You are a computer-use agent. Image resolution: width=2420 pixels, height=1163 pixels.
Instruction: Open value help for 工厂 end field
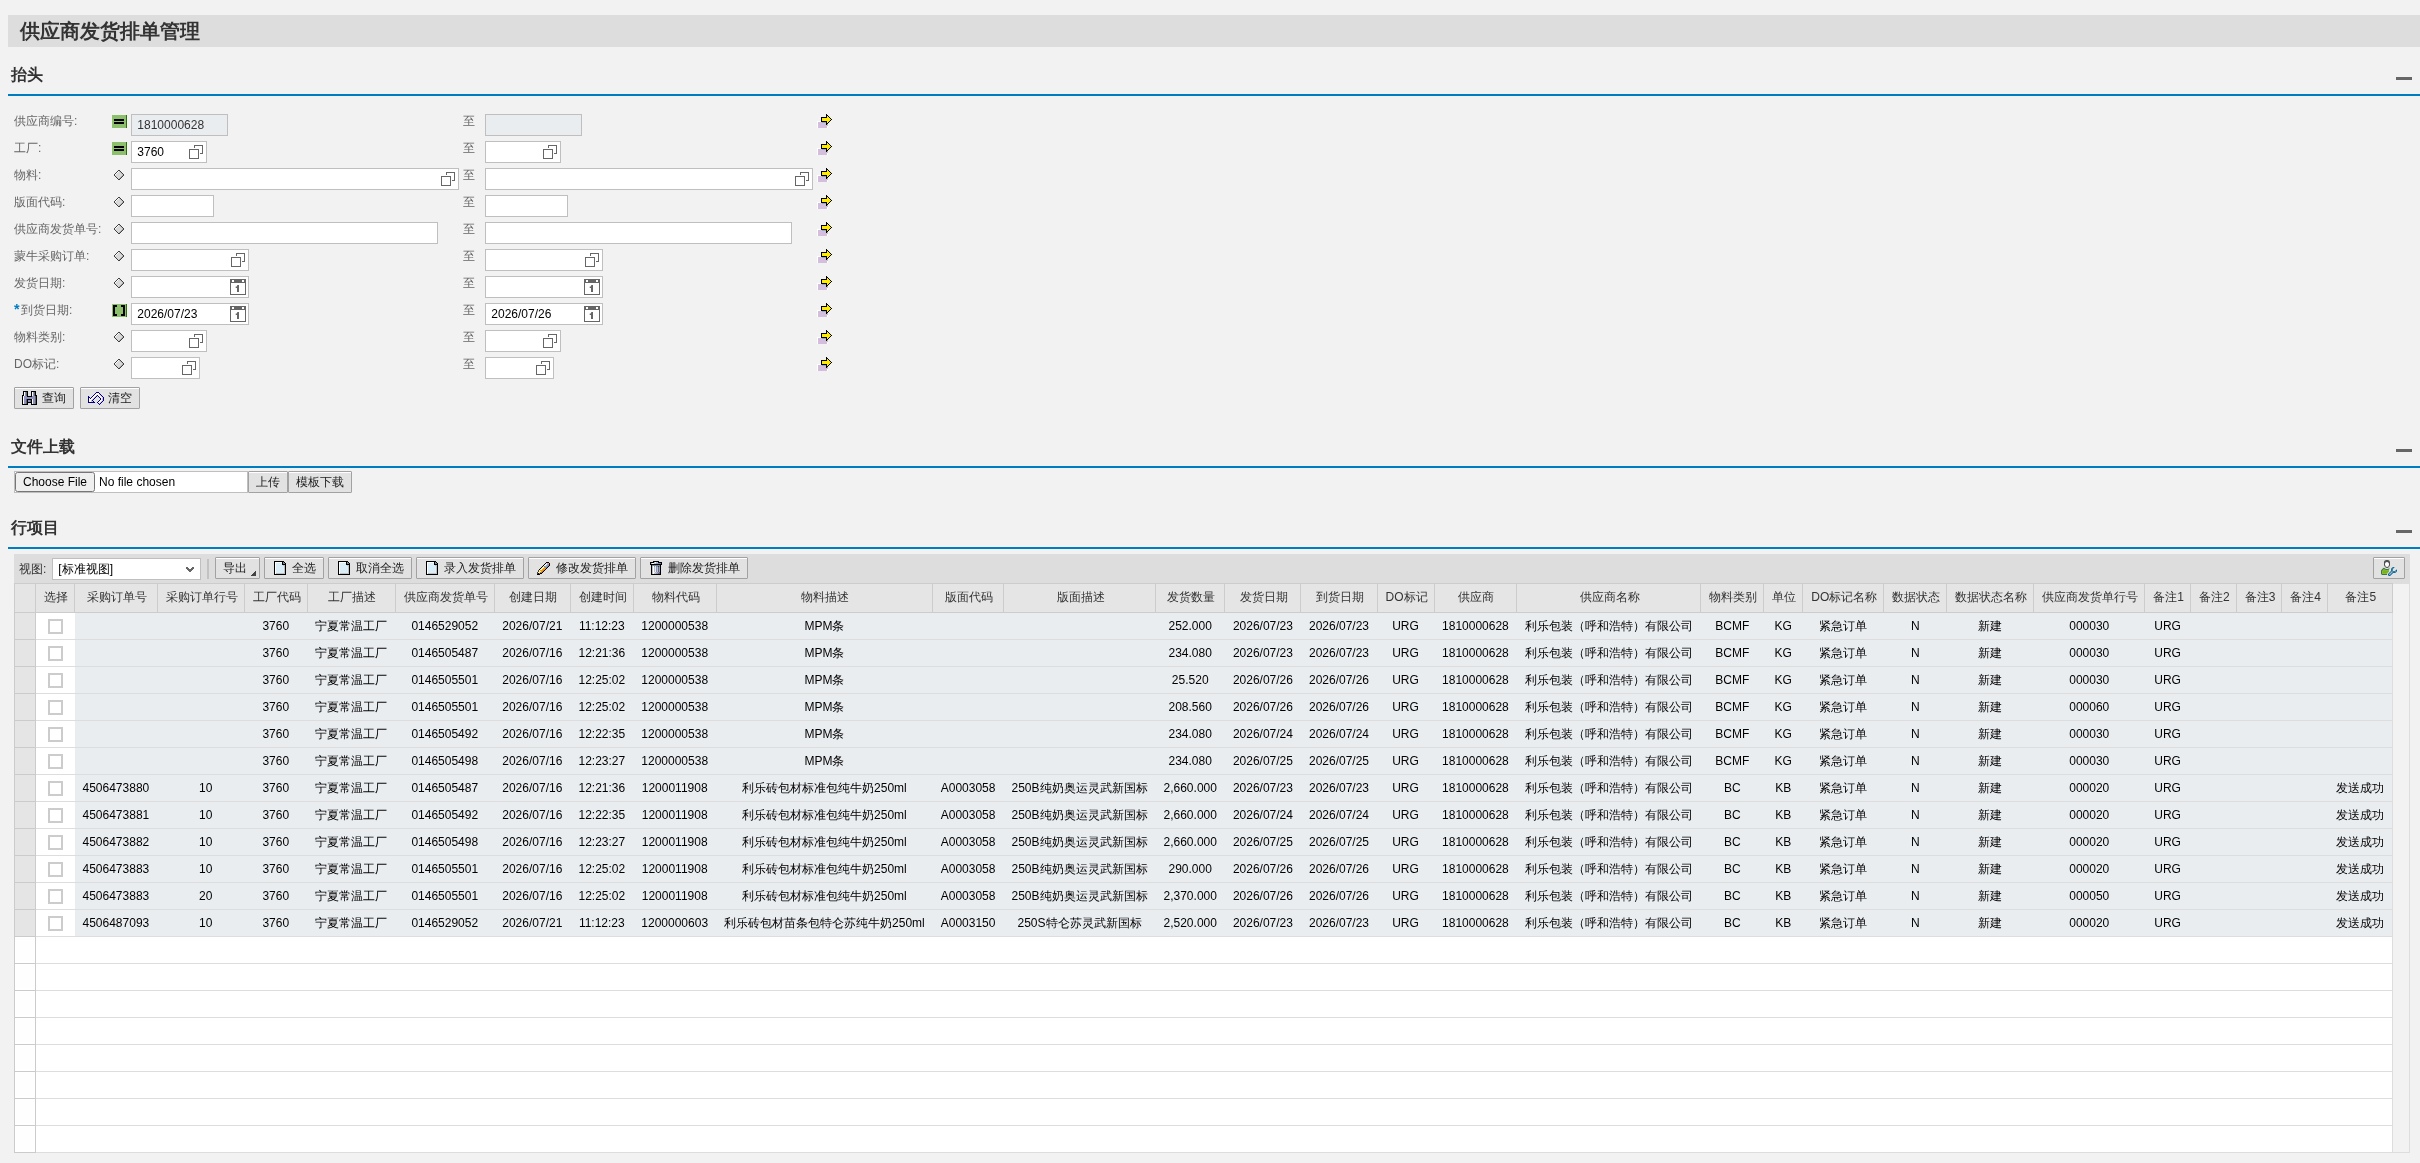[550, 152]
